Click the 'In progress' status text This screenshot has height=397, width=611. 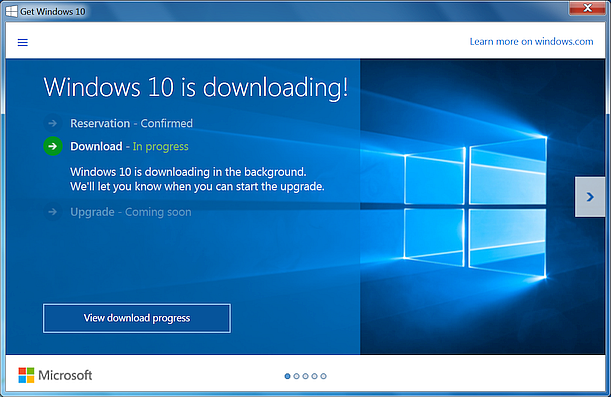161,146
